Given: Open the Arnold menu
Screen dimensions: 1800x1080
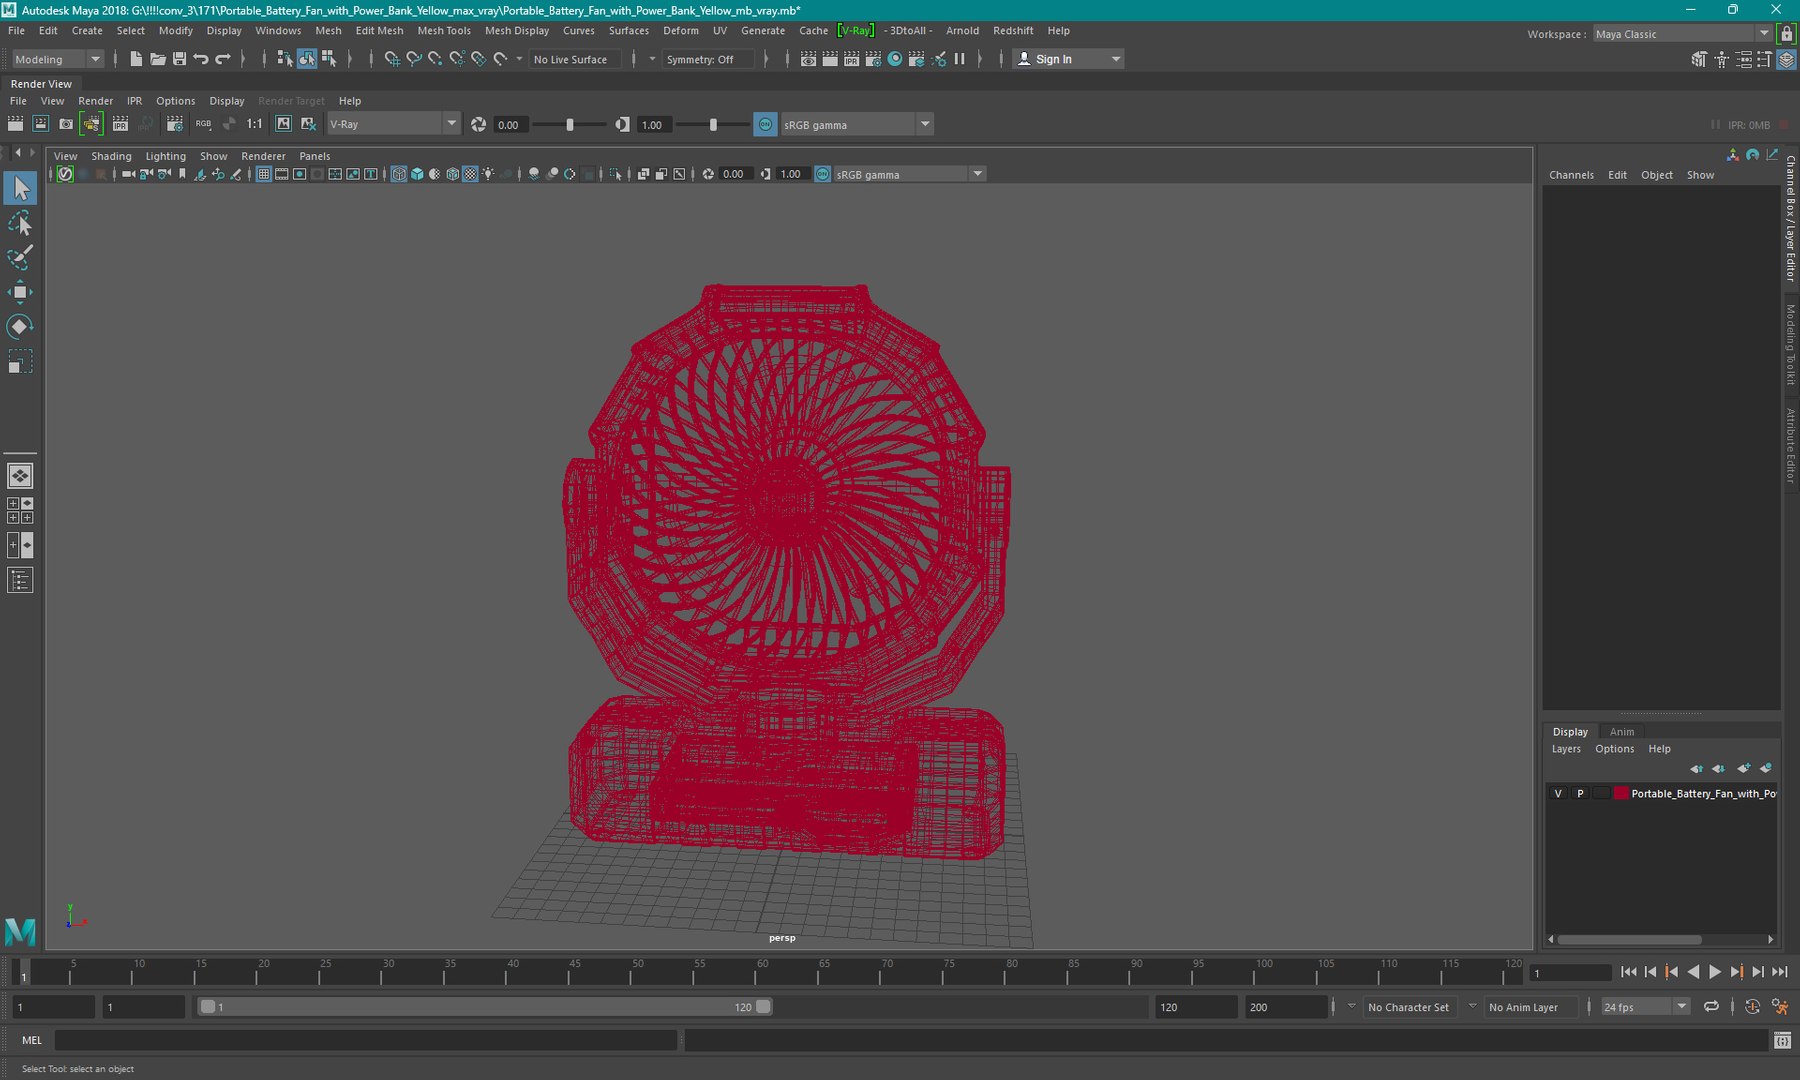Looking at the screenshot, I should 962,31.
